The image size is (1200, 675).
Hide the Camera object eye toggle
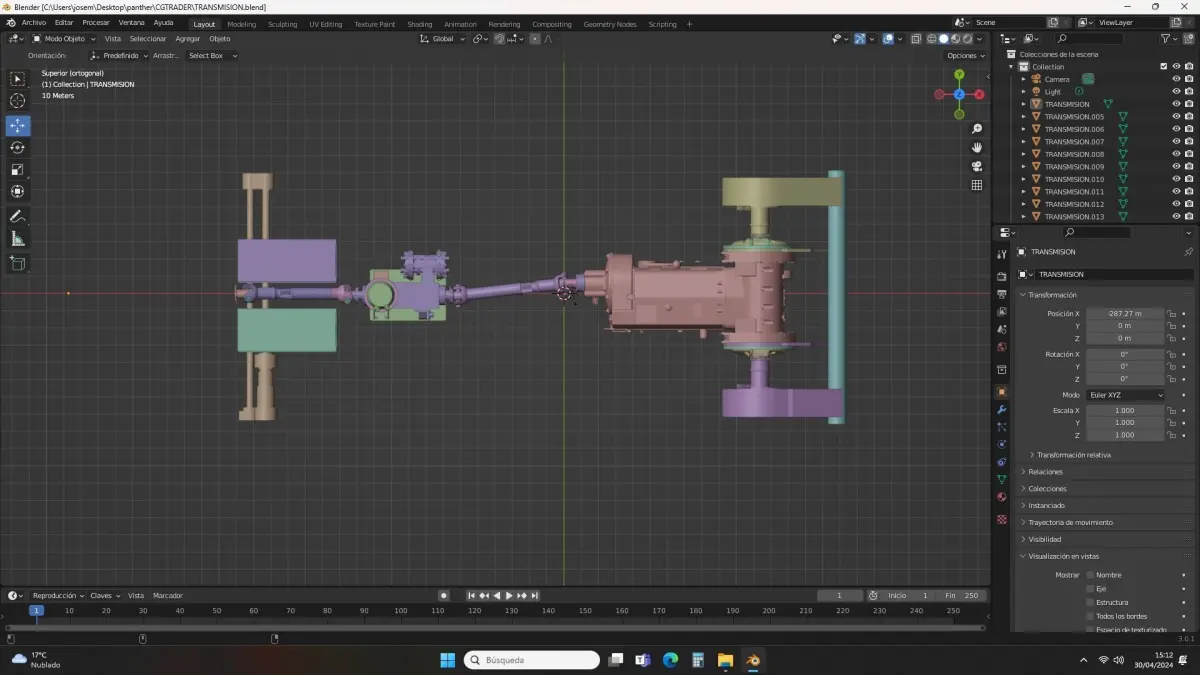[1176, 79]
